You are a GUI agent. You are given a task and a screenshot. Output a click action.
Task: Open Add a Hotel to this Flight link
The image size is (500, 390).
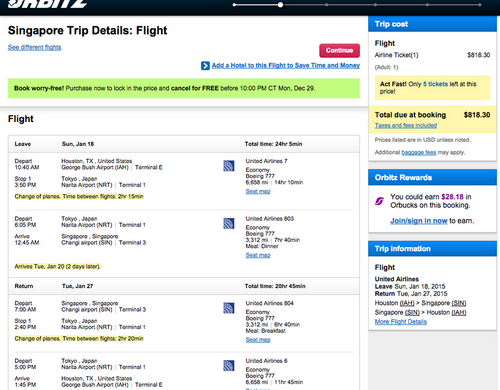[286, 65]
